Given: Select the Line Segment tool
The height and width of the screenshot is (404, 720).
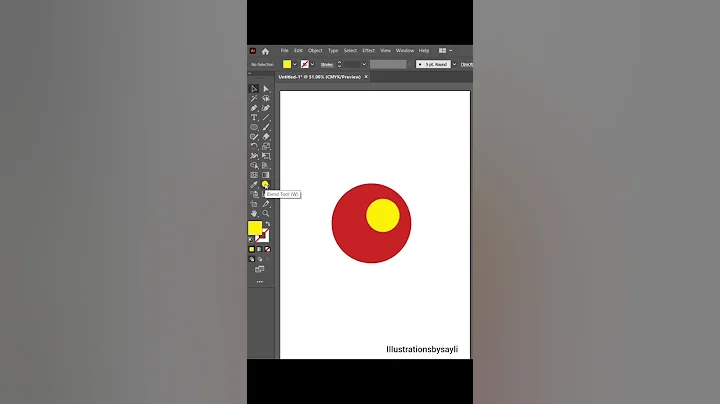Looking at the screenshot, I should (x=266, y=118).
